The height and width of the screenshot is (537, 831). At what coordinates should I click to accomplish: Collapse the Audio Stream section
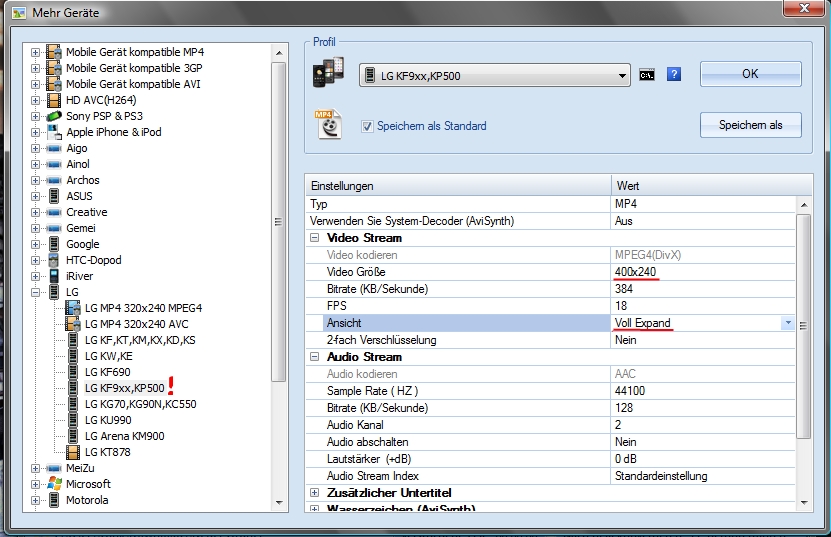coord(314,357)
